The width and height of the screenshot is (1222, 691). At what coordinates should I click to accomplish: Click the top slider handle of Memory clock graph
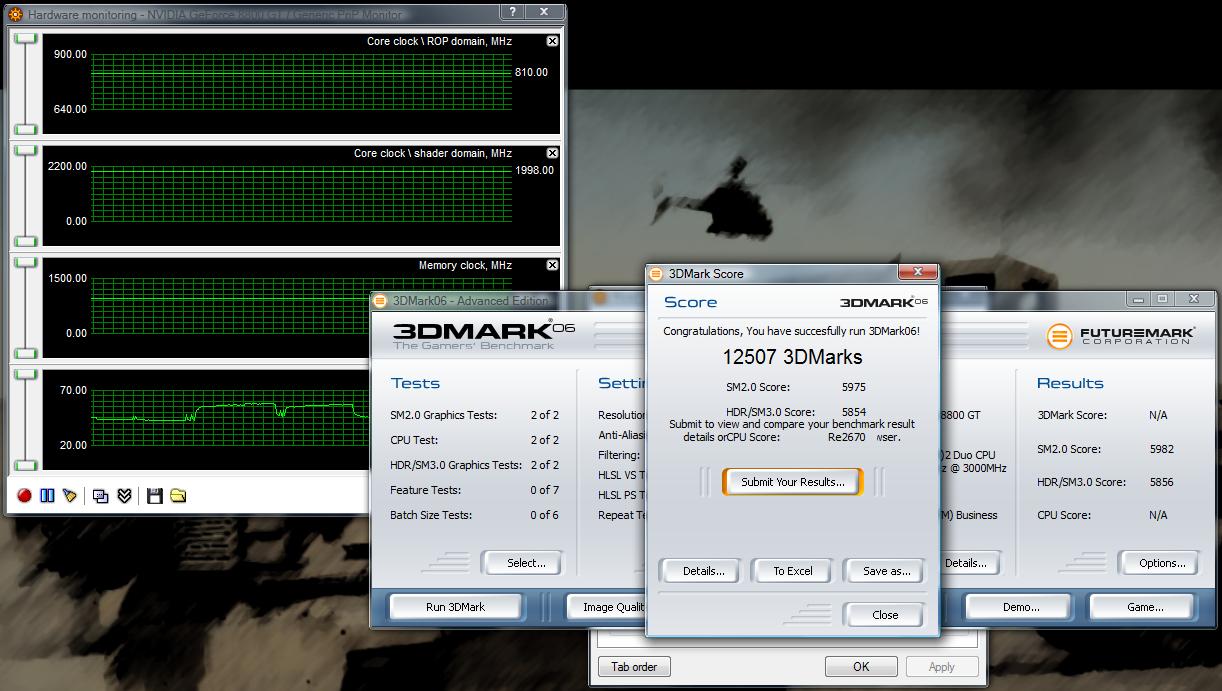point(26,263)
